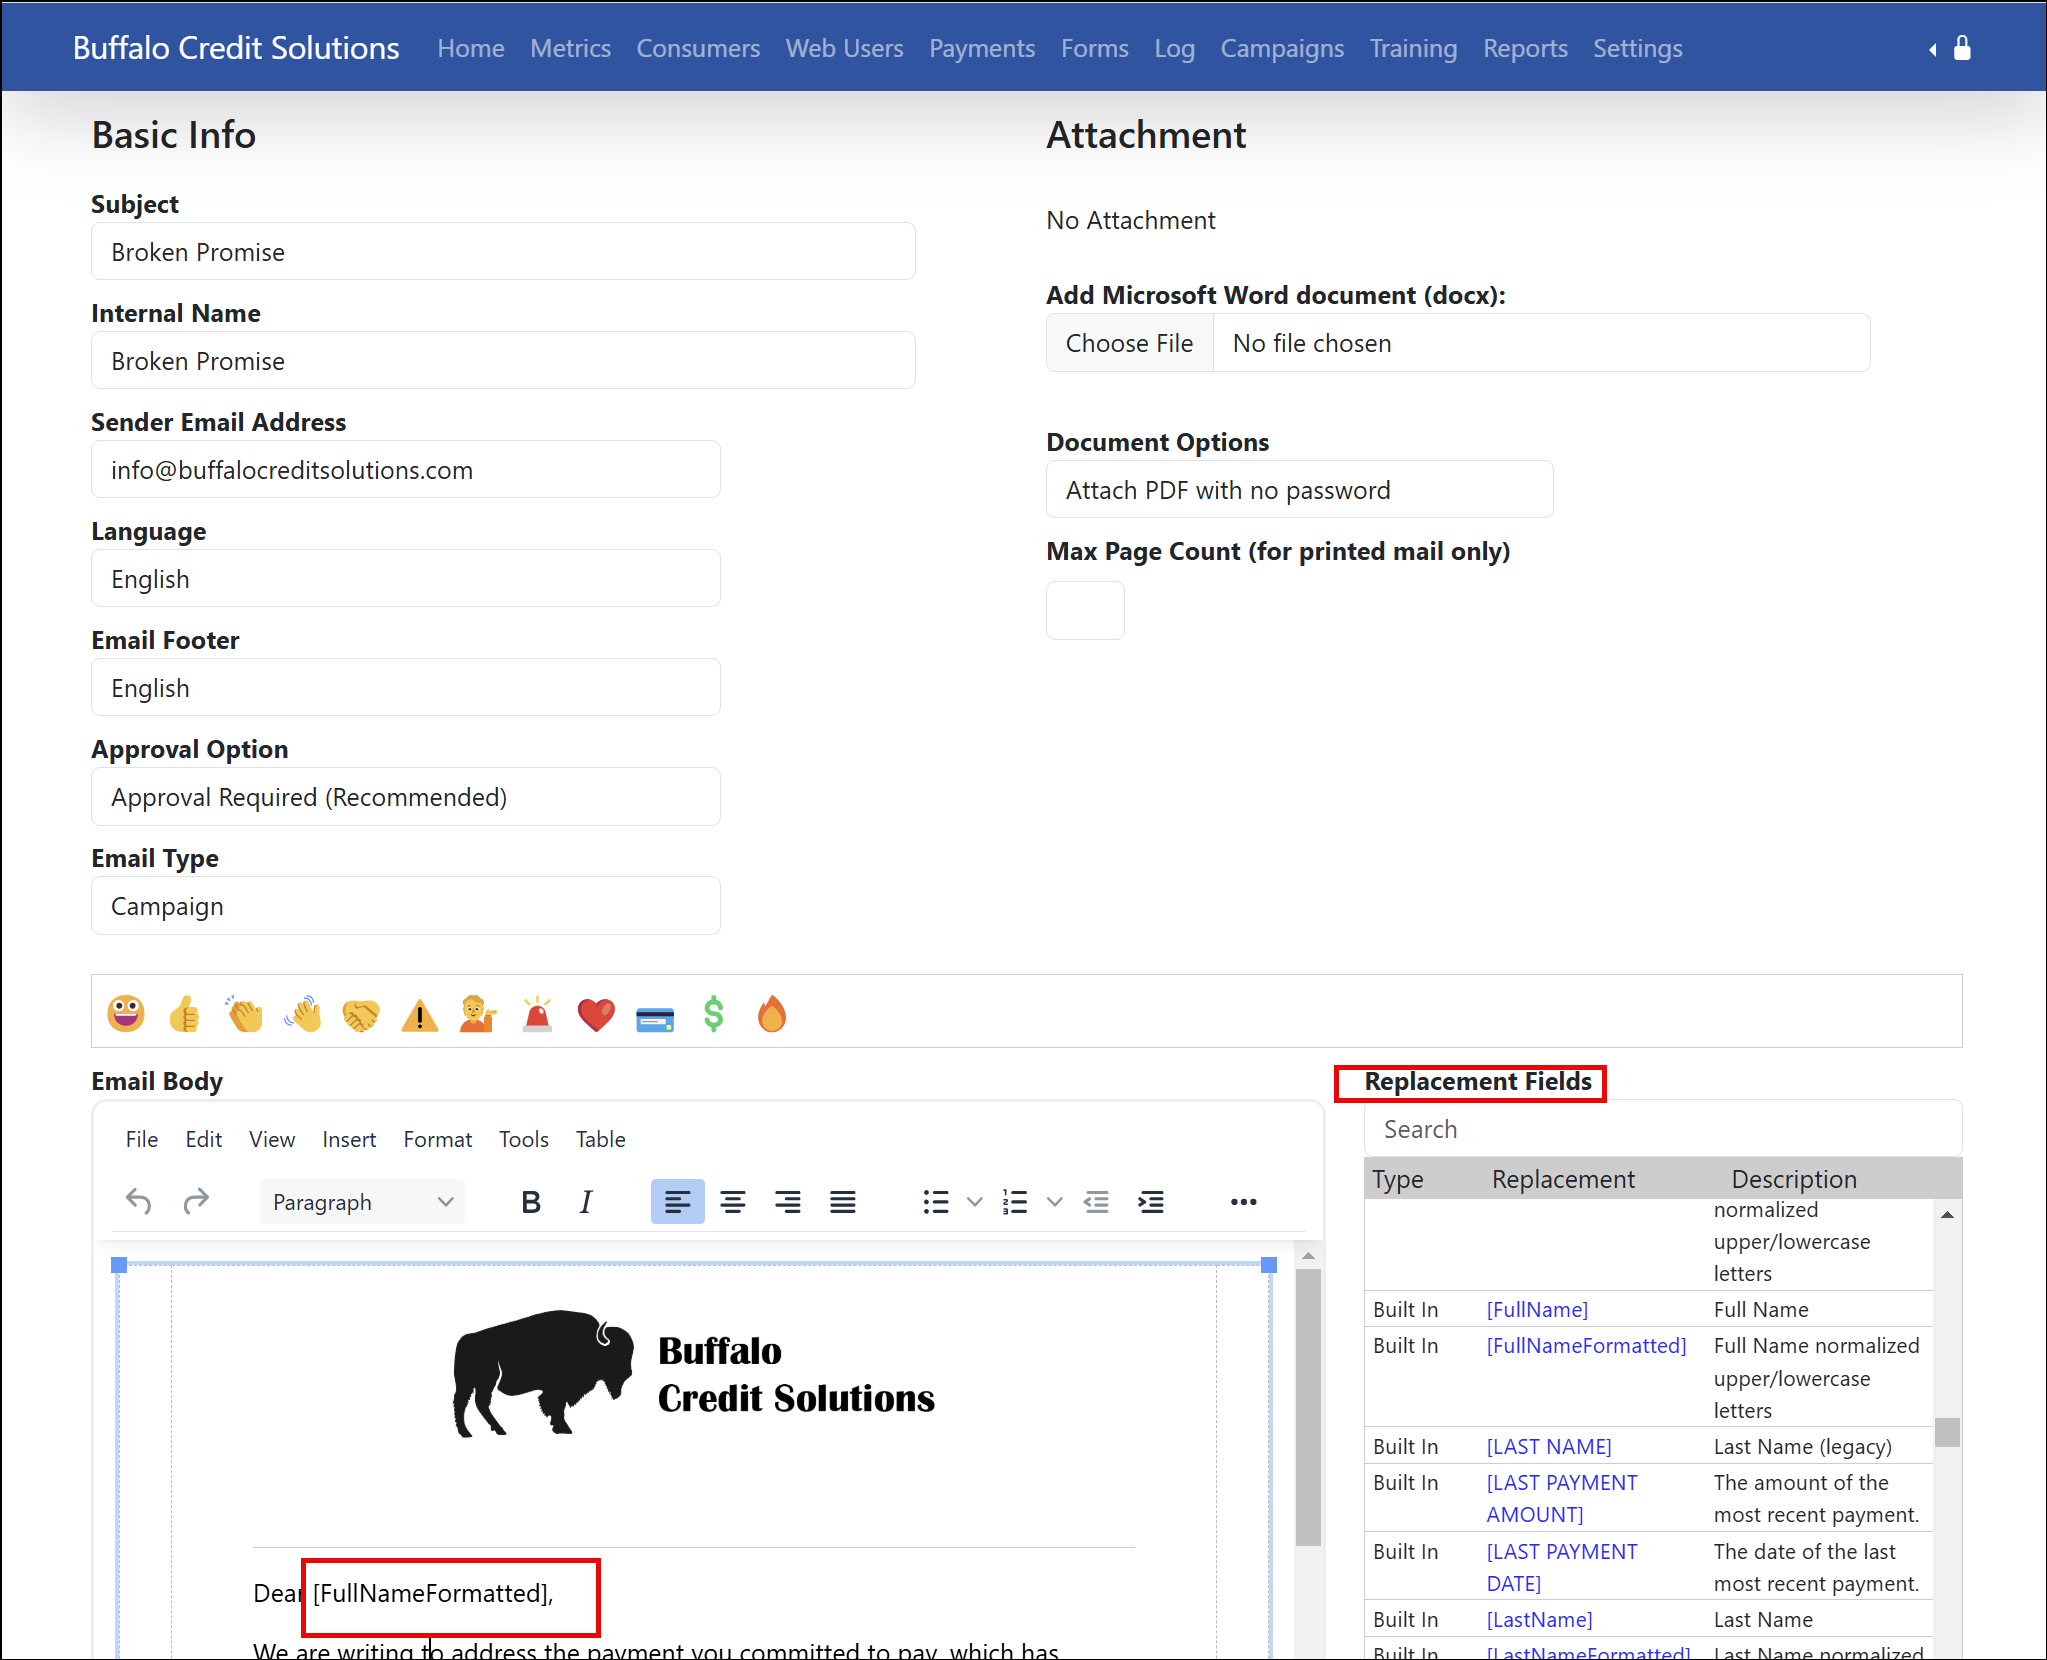
Task: Toggle bold formatting
Action: click(x=531, y=1201)
